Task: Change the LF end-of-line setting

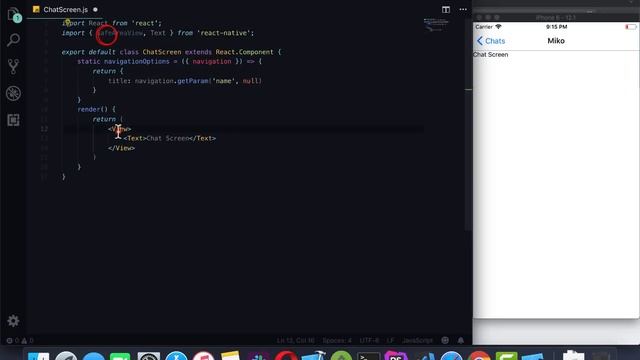Action: coord(391,340)
